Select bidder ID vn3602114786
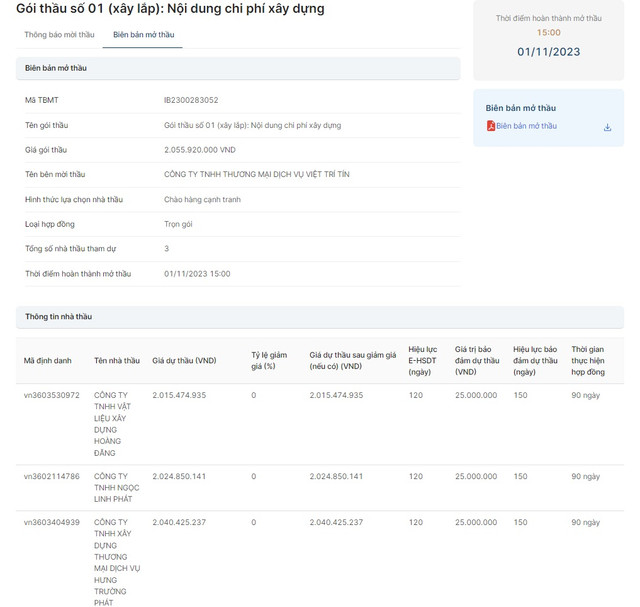Screen dimensions: 640x607 point(52,476)
